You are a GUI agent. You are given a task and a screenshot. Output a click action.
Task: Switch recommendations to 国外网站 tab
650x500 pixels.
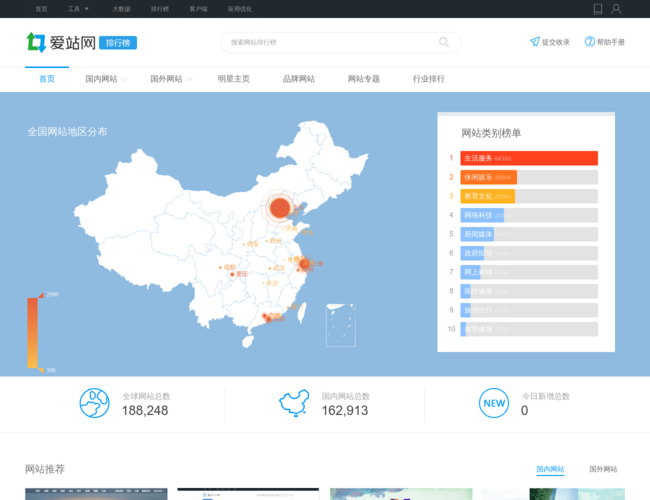[603, 469]
